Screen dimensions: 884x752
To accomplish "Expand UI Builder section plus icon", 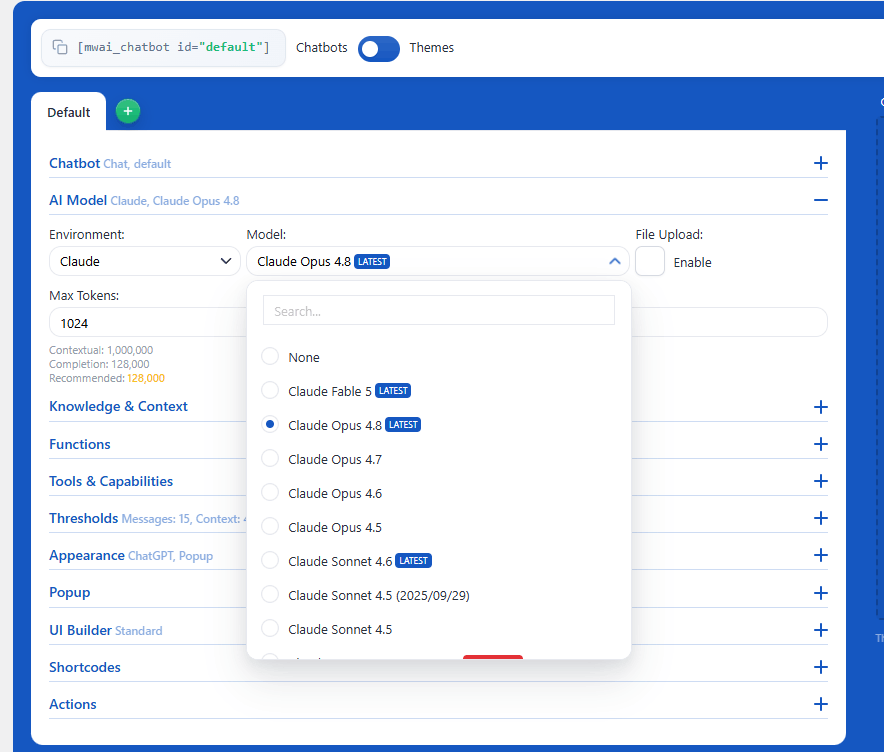I will tap(820, 630).
